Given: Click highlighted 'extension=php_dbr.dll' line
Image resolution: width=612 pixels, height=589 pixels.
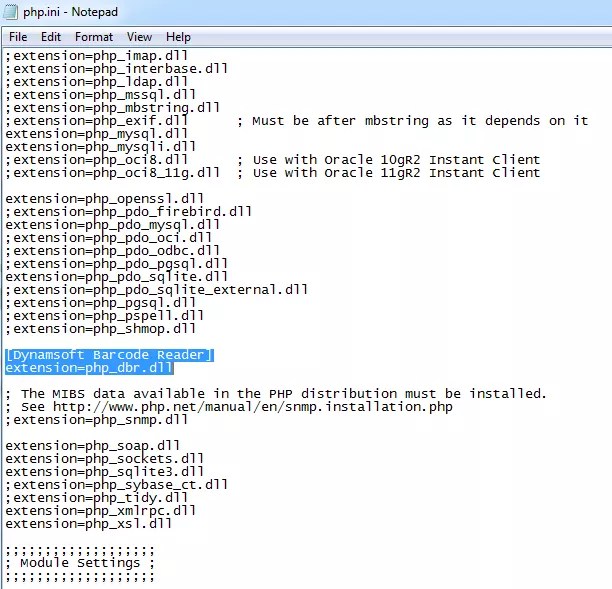Looking at the screenshot, I should (x=89, y=368).
